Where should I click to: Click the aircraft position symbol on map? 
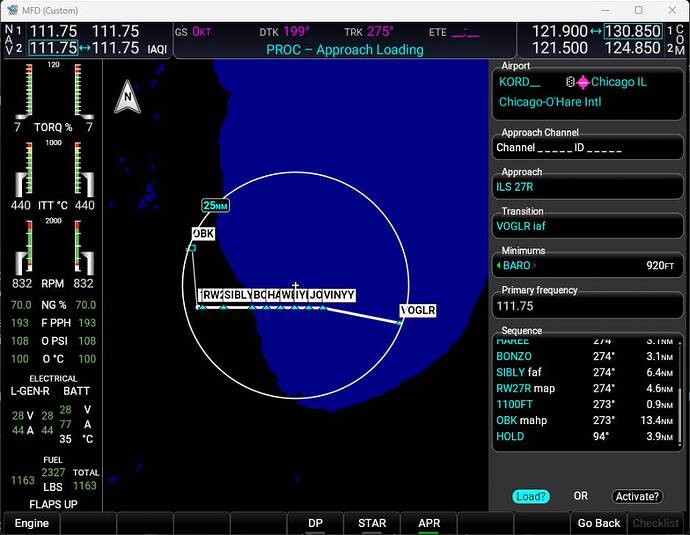(x=296, y=286)
